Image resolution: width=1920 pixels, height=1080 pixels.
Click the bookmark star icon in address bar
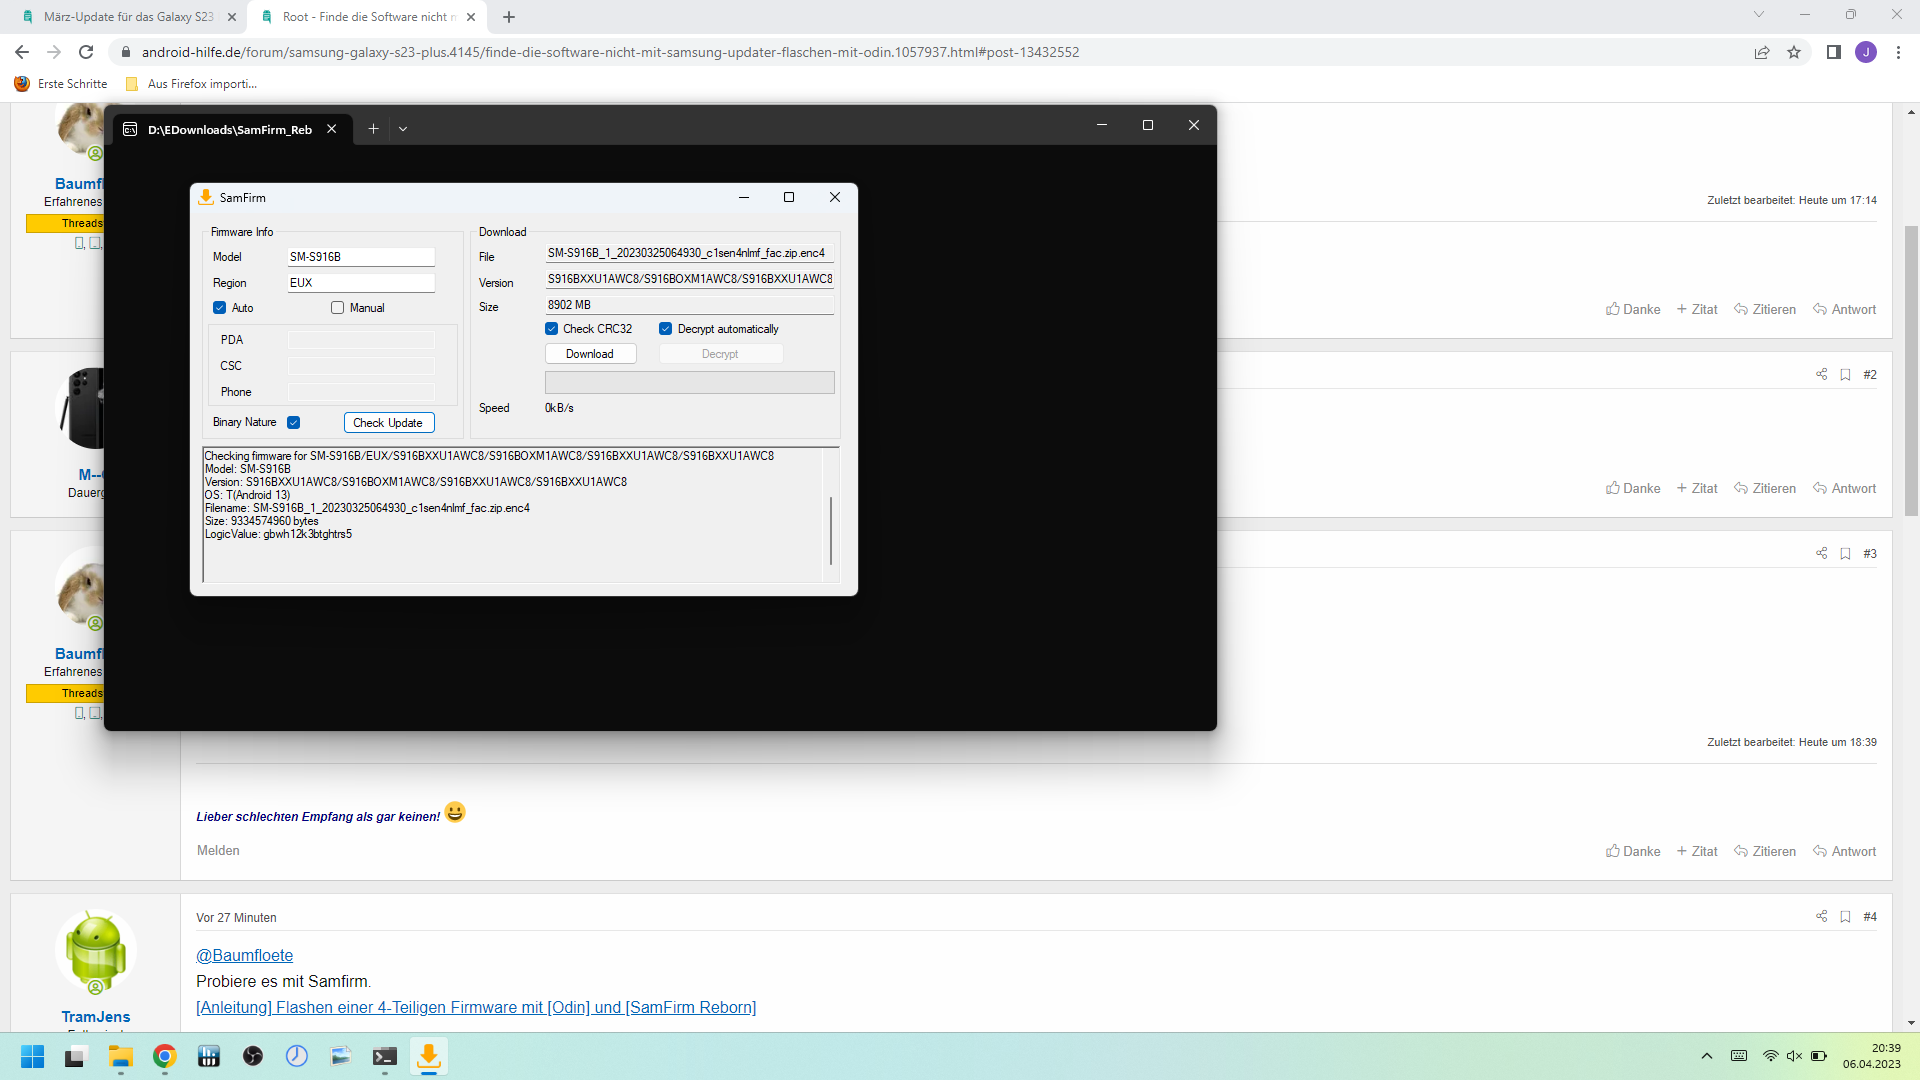[x=1794, y=52]
